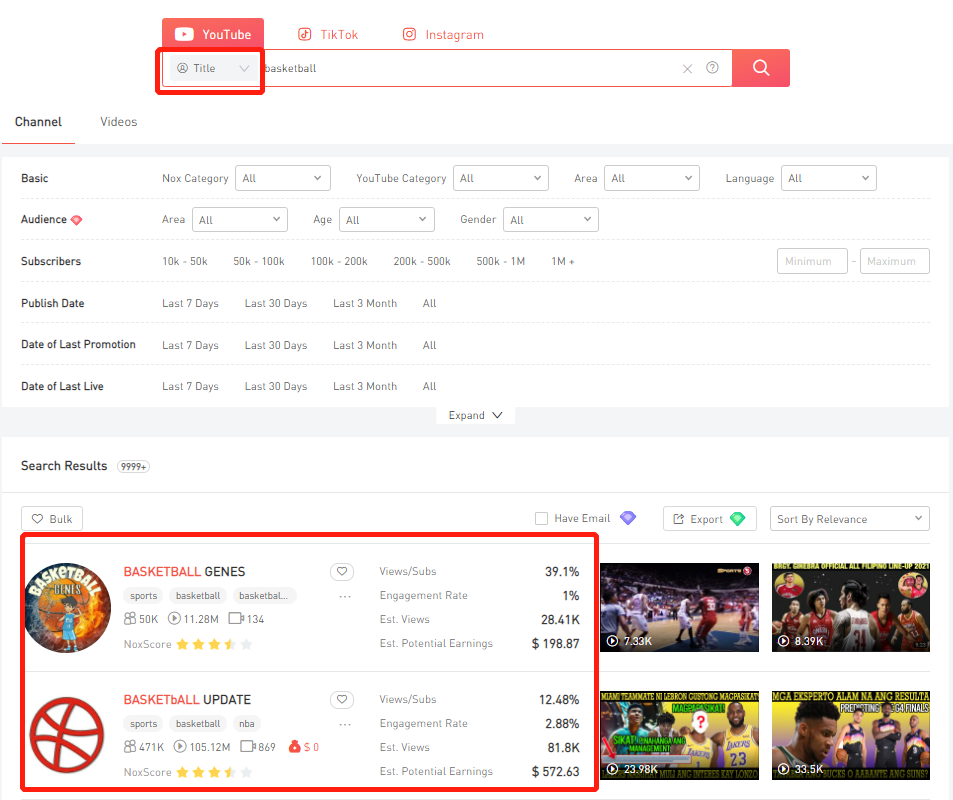The image size is (953, 800).
Task: Select the 10k - 50k subscribers filter
Action: (x=185, y=262)
